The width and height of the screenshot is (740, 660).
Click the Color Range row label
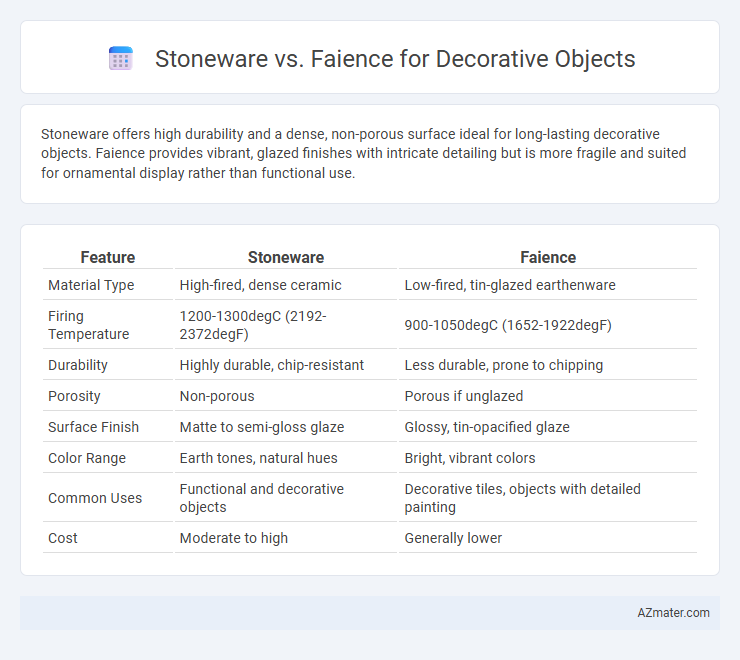87,458
